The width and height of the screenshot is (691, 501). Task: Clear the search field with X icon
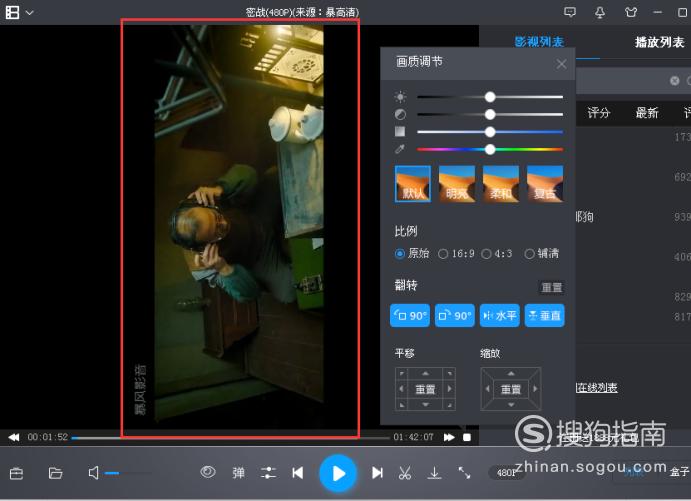pos(674,81)
